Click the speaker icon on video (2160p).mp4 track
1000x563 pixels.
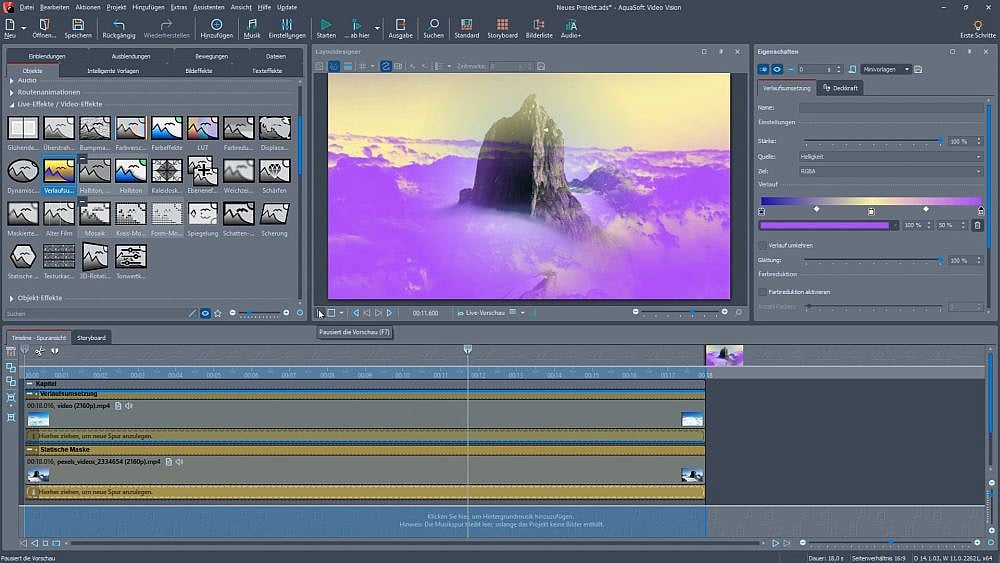129,406
